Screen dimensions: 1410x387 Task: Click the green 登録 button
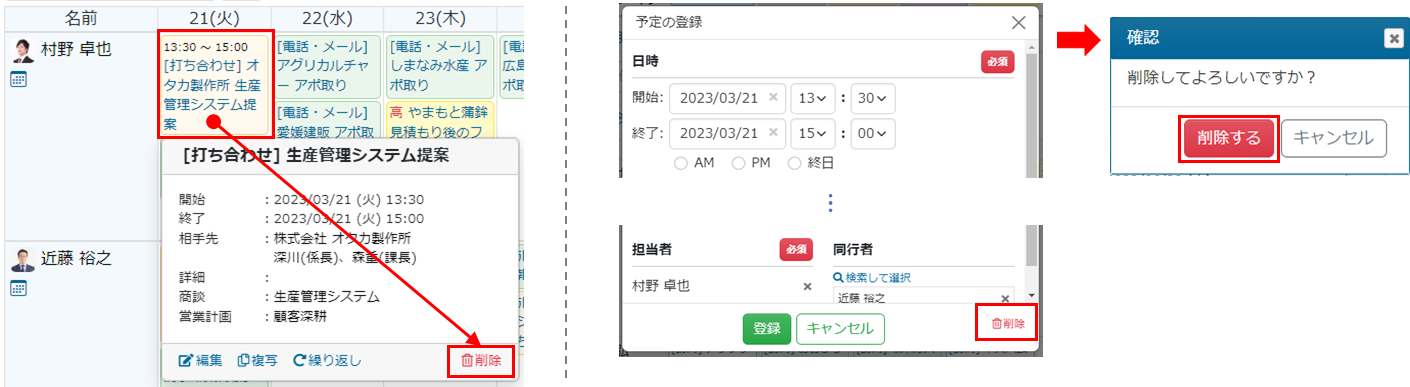[767, 328]
